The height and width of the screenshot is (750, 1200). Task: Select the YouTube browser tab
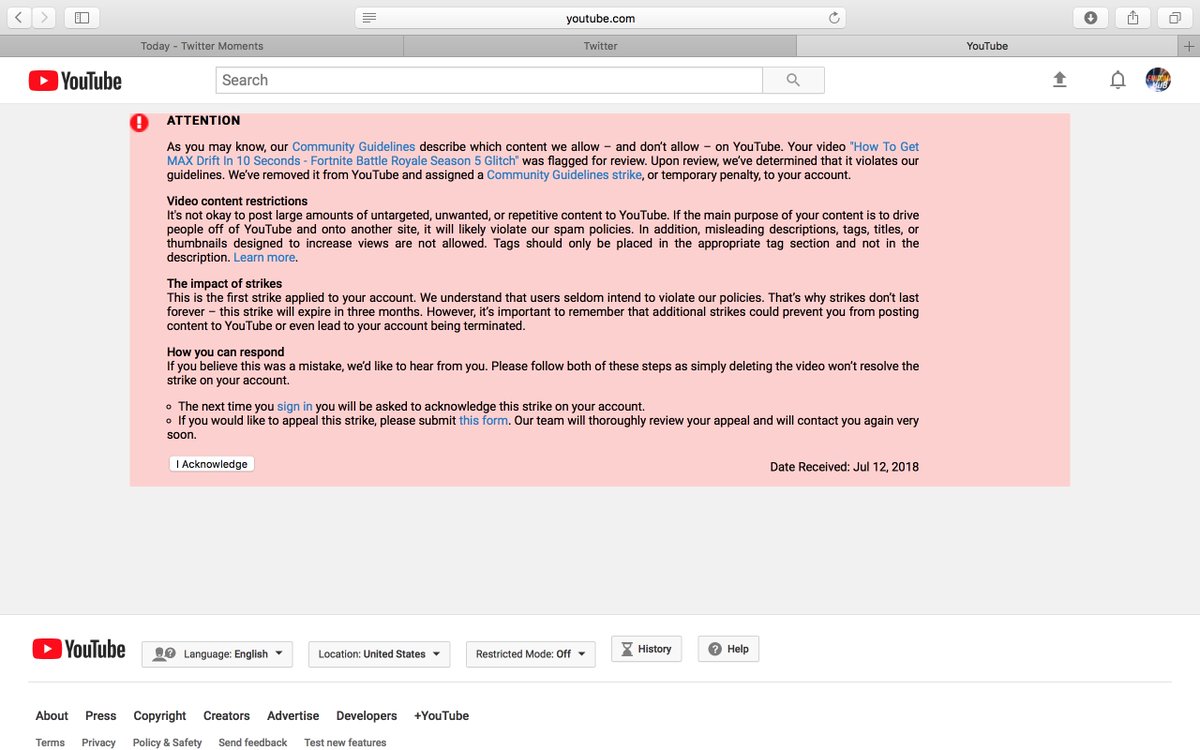click(987, 46)
